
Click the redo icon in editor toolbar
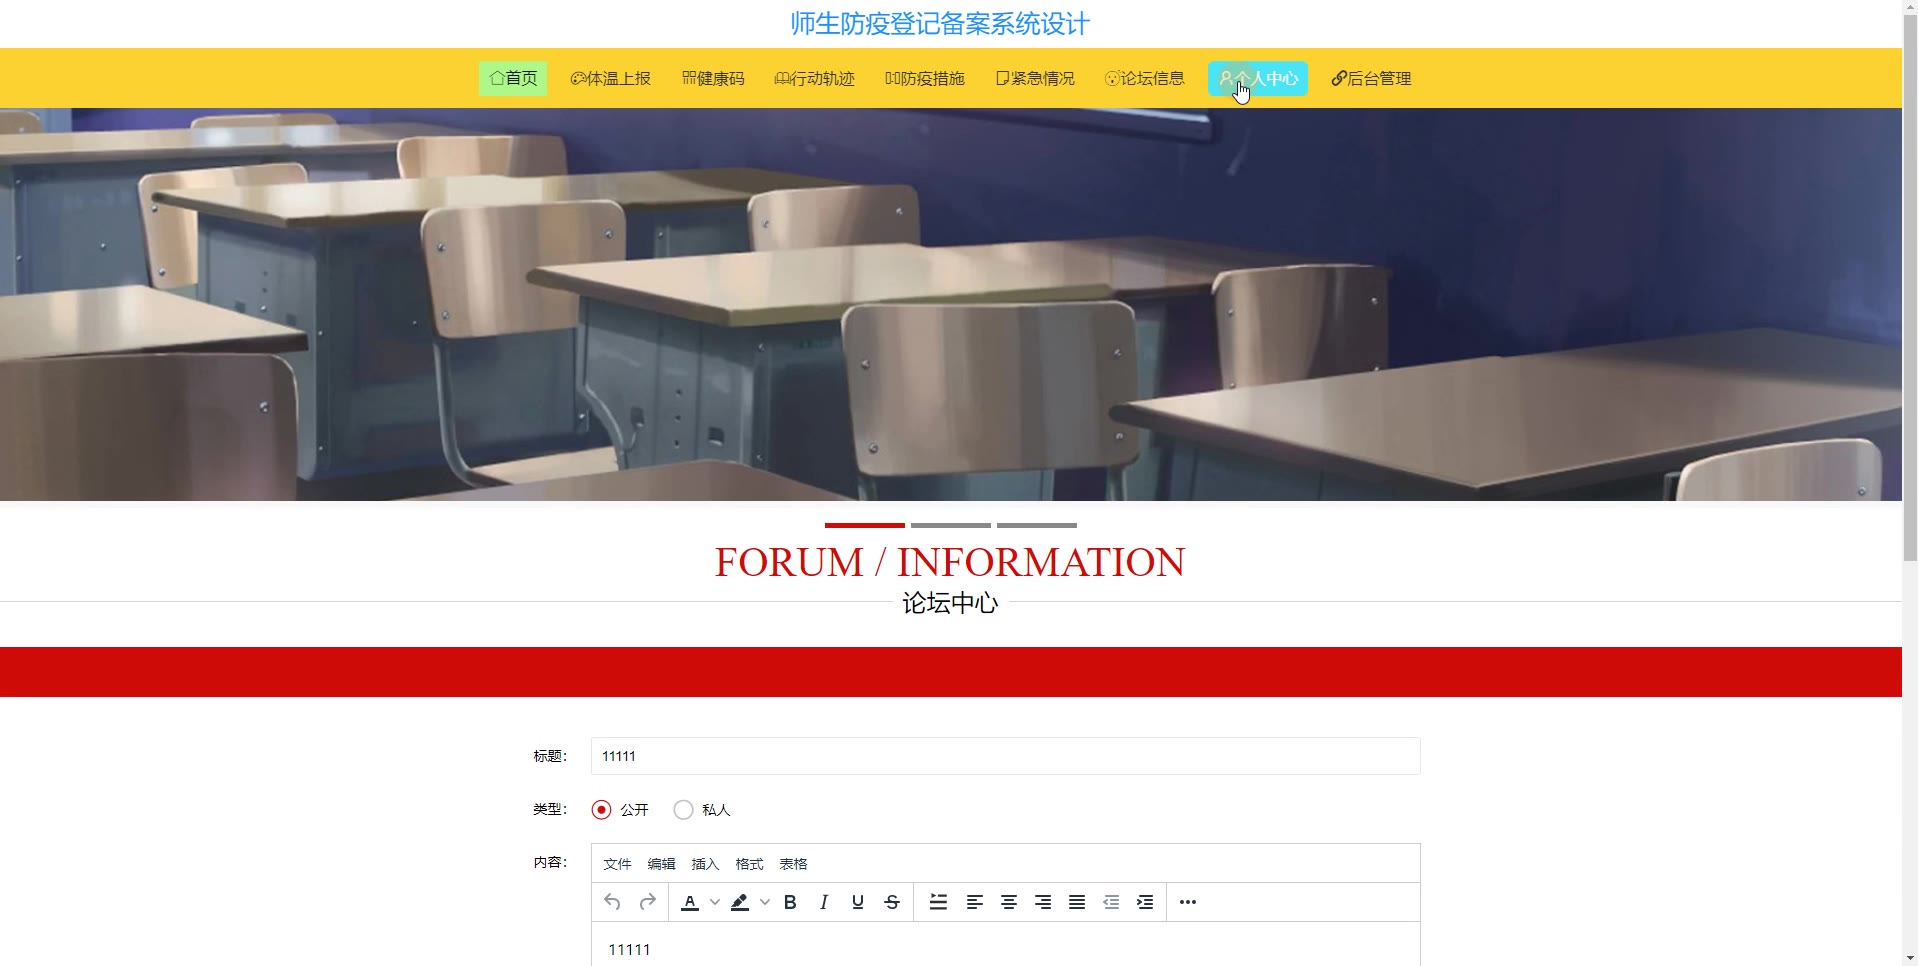coord(647,902)
